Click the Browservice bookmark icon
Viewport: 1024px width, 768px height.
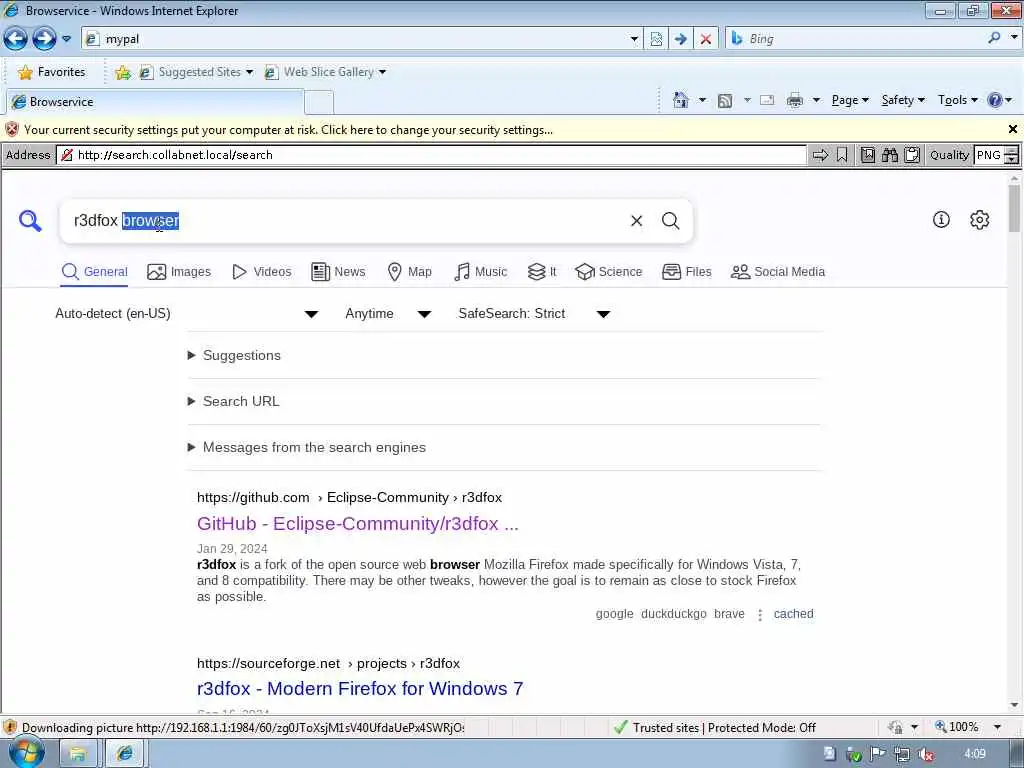pyautogui.click(x=842, y=155)
